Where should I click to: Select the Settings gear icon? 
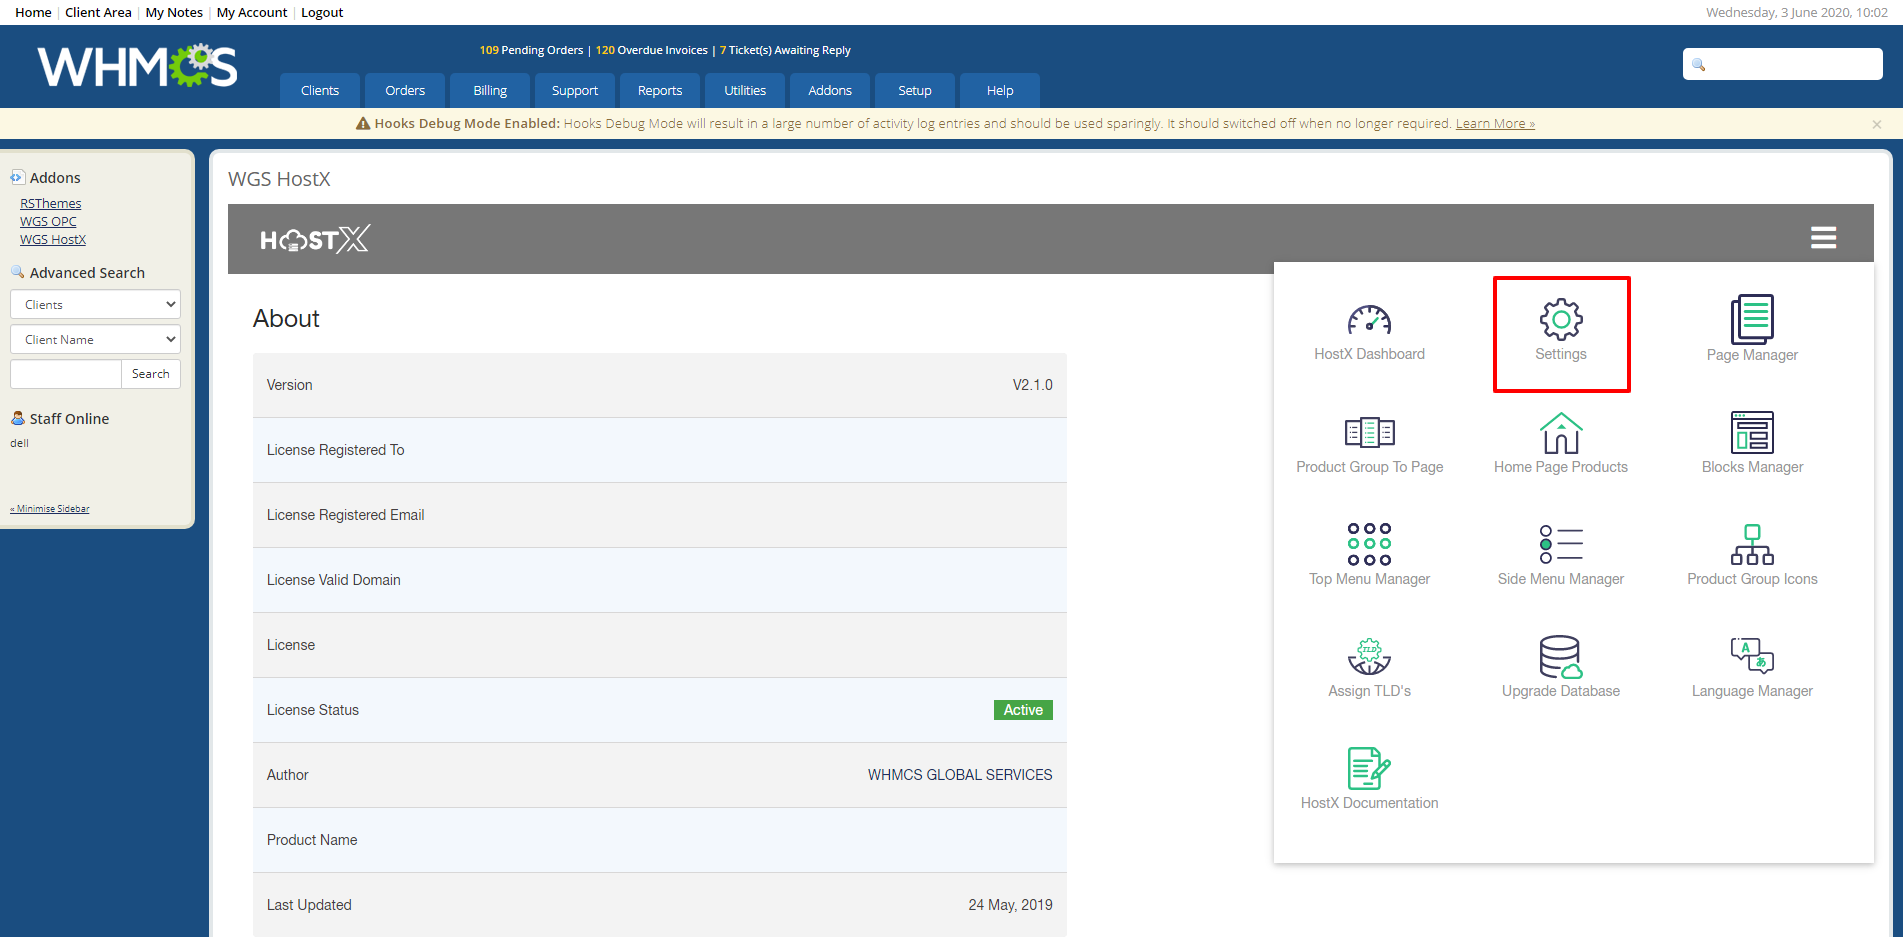[1561, 330]
